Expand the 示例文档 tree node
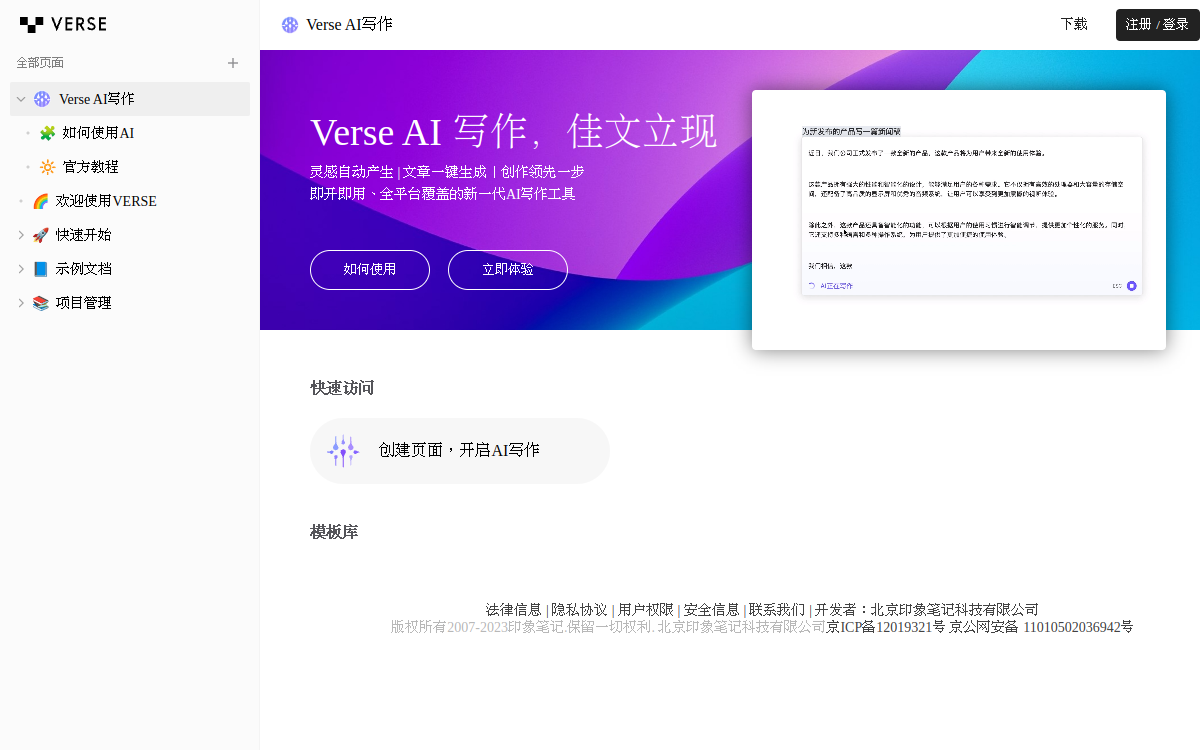The image size is (1200, 750). coord(21,269)
